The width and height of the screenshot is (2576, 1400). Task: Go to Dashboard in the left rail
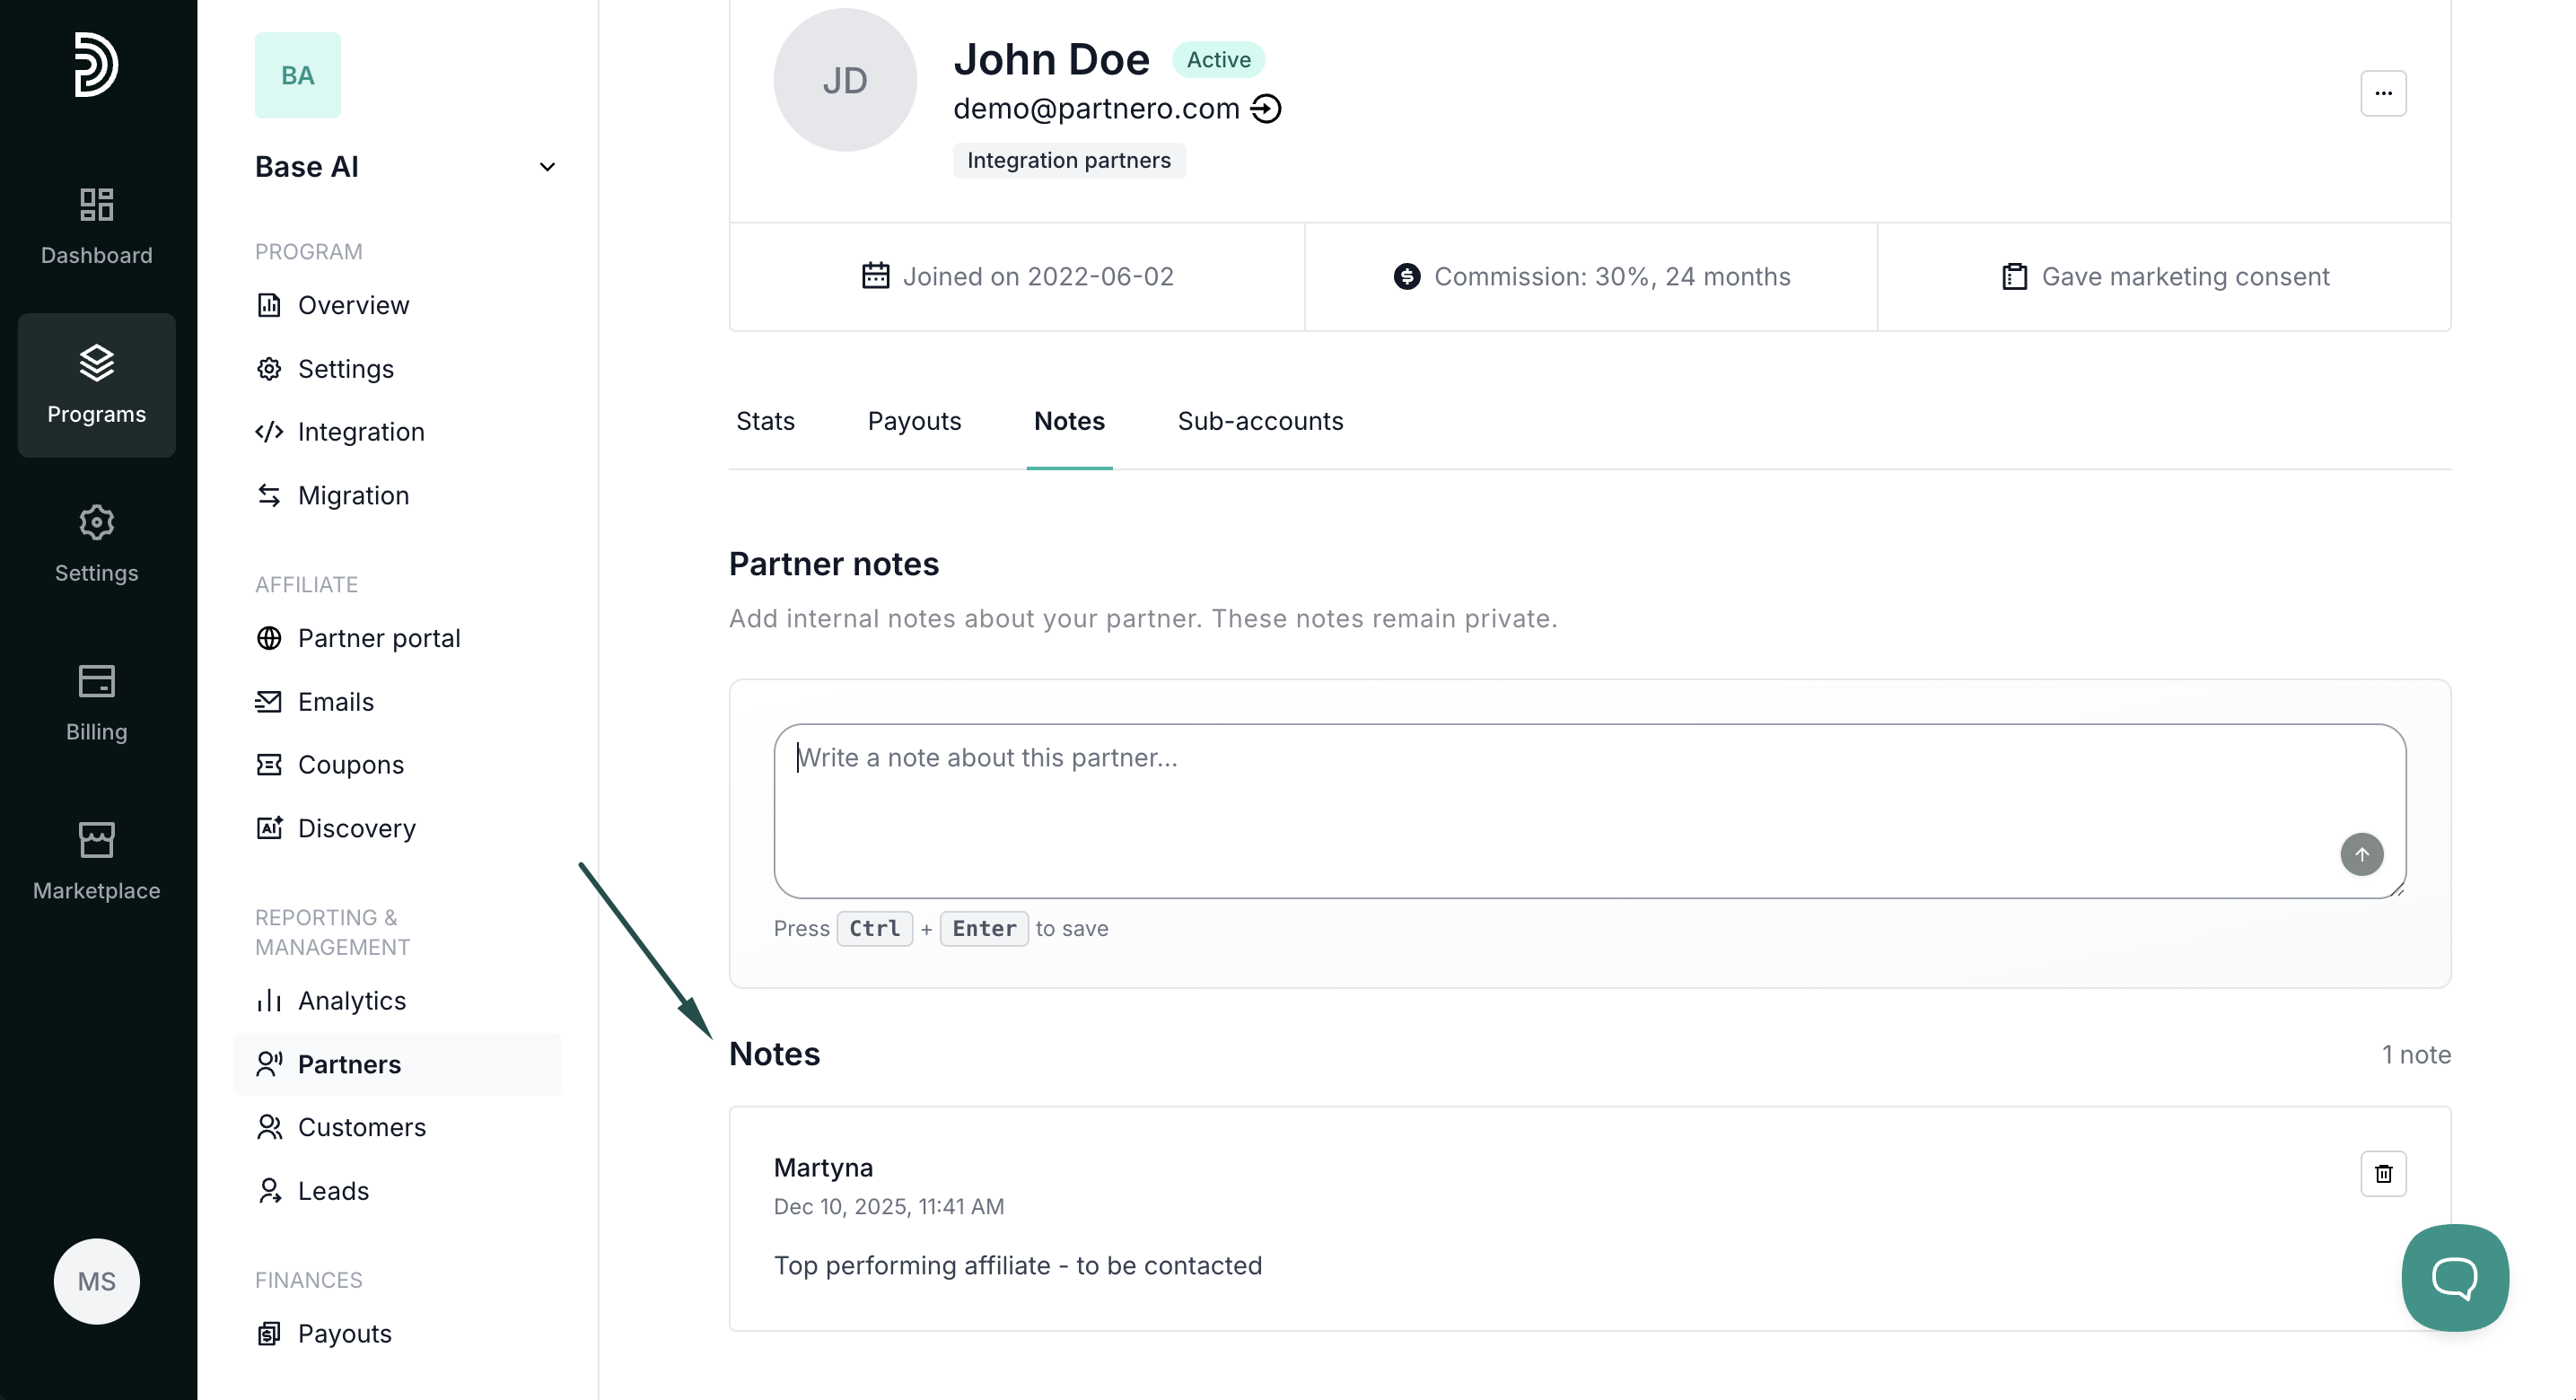click(96, 226)
